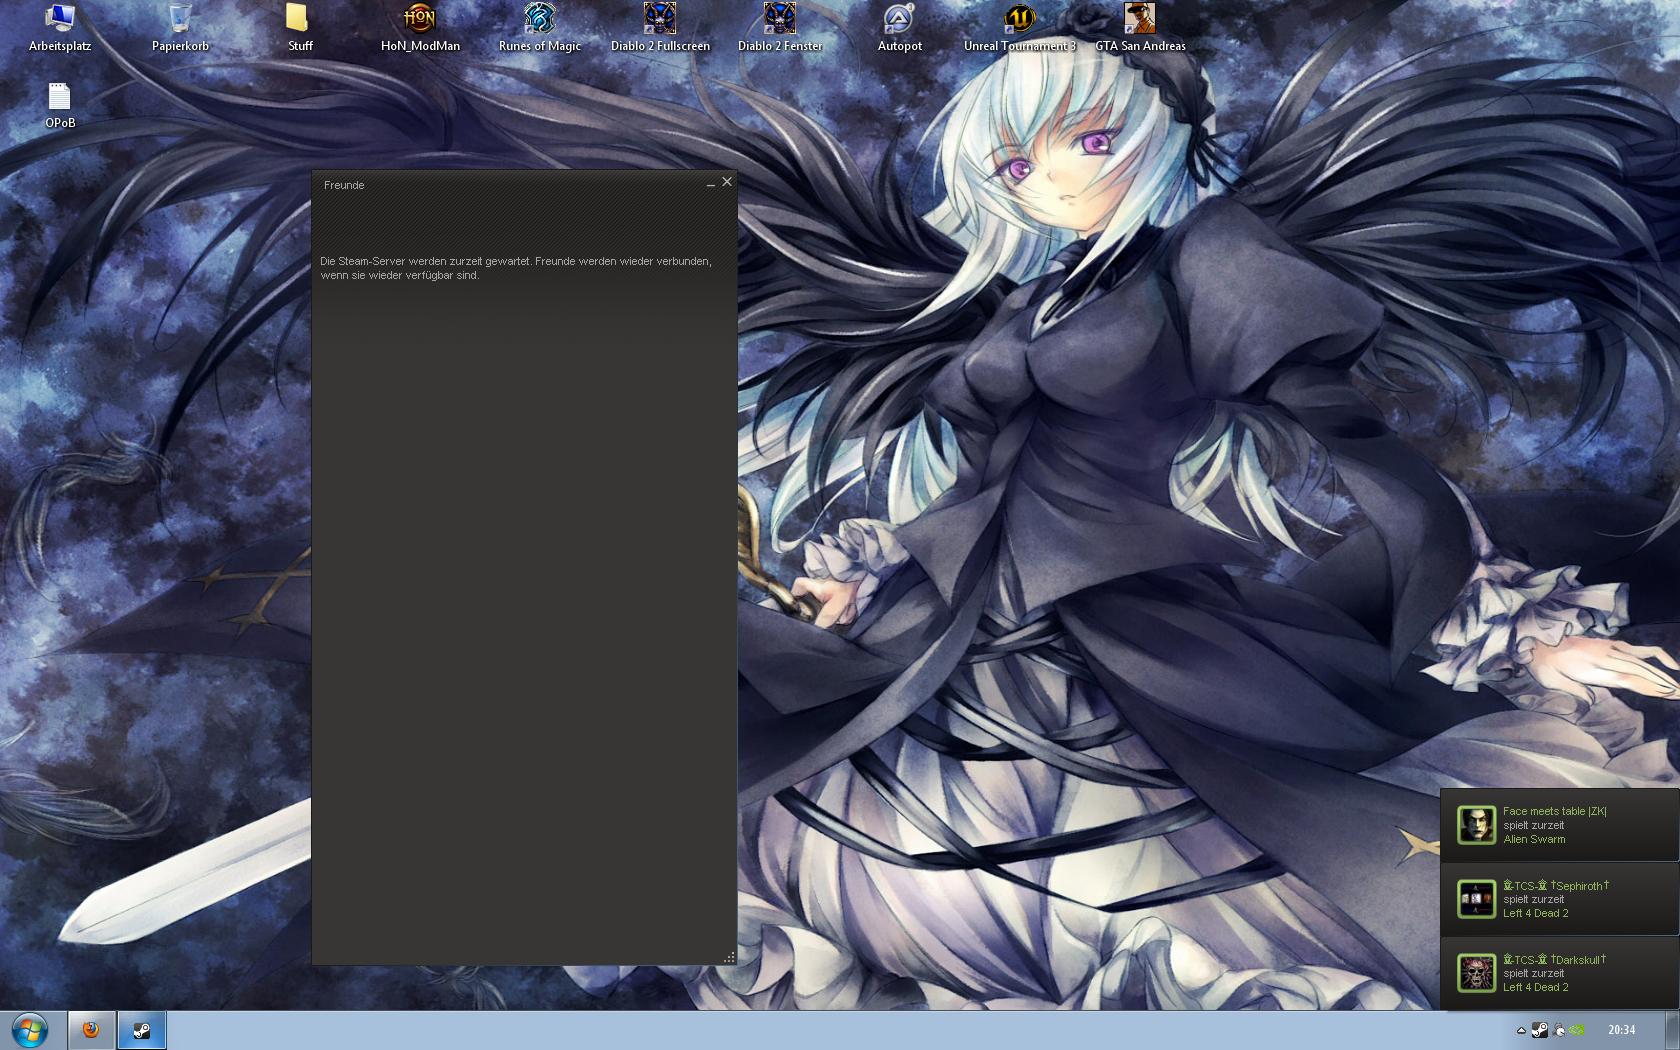The height and width of the screenshot is (1050, 1680).
Task: Click the GTA San Andreas shortcut
Action: (x=1139, y=27)
